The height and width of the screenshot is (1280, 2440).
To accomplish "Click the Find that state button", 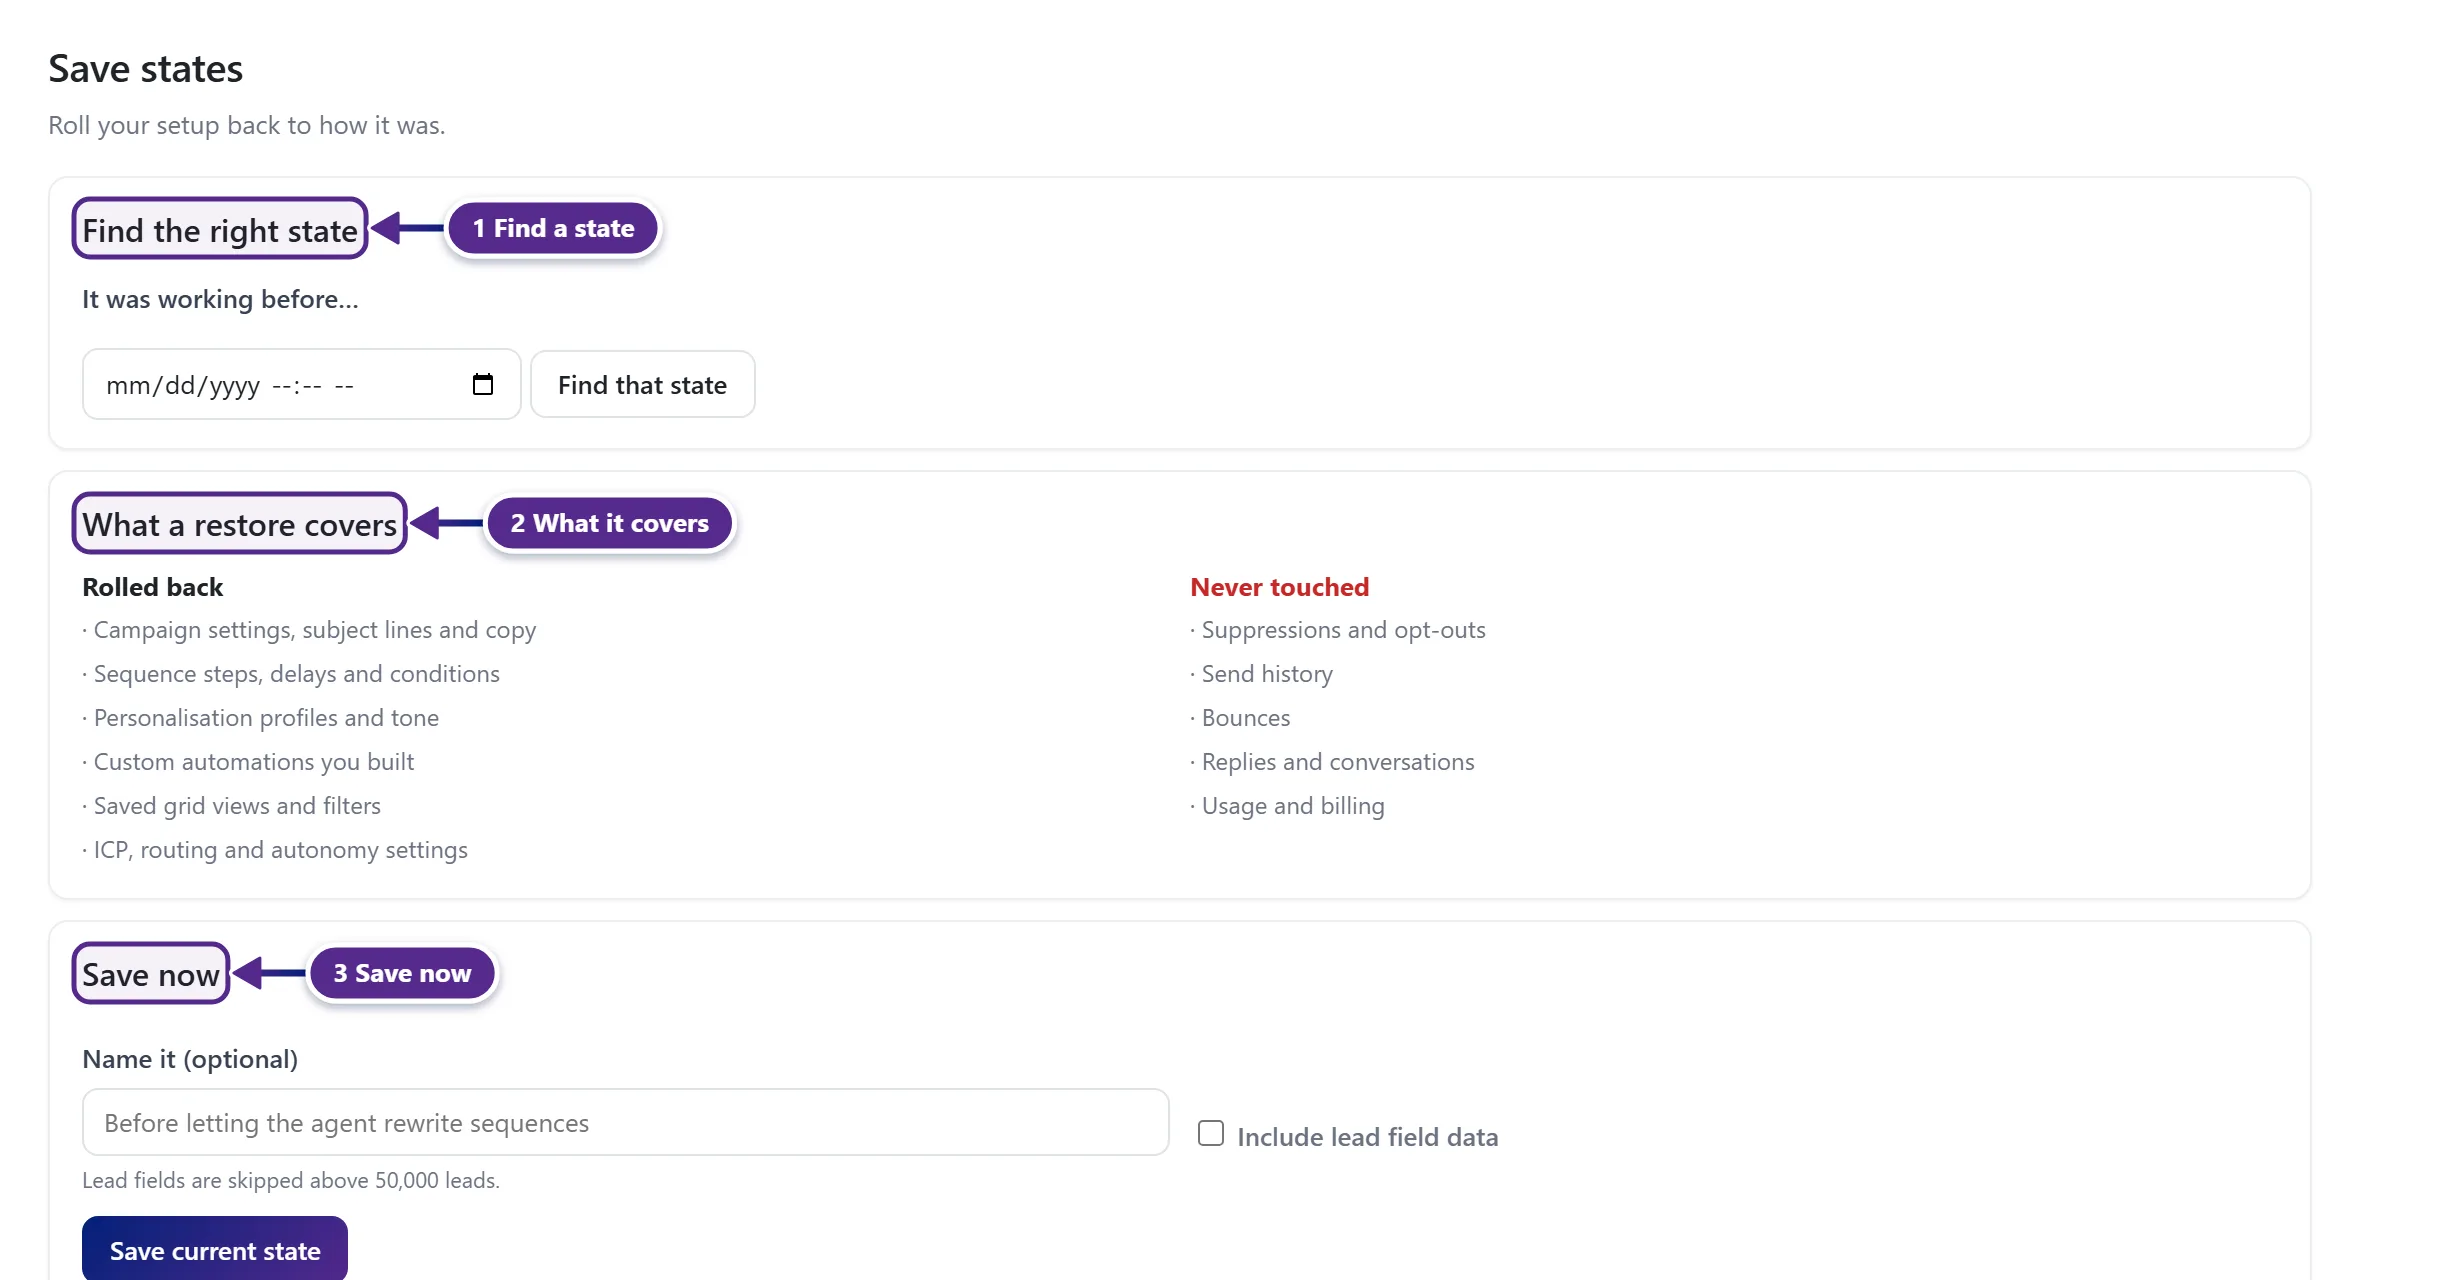I will point(642,384).
